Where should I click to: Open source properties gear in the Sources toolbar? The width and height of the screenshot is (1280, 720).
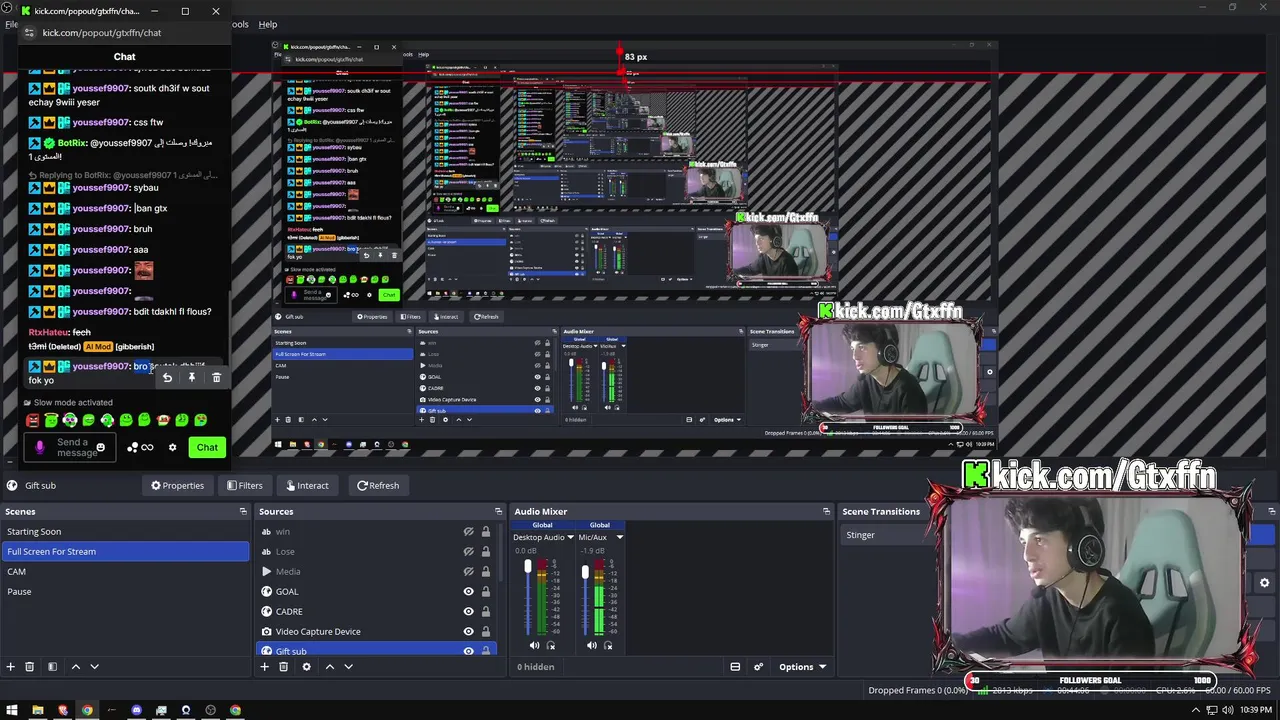coord(306,667)
